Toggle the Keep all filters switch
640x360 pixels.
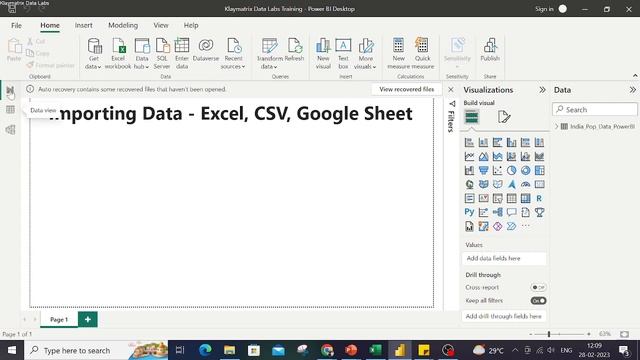538,301
